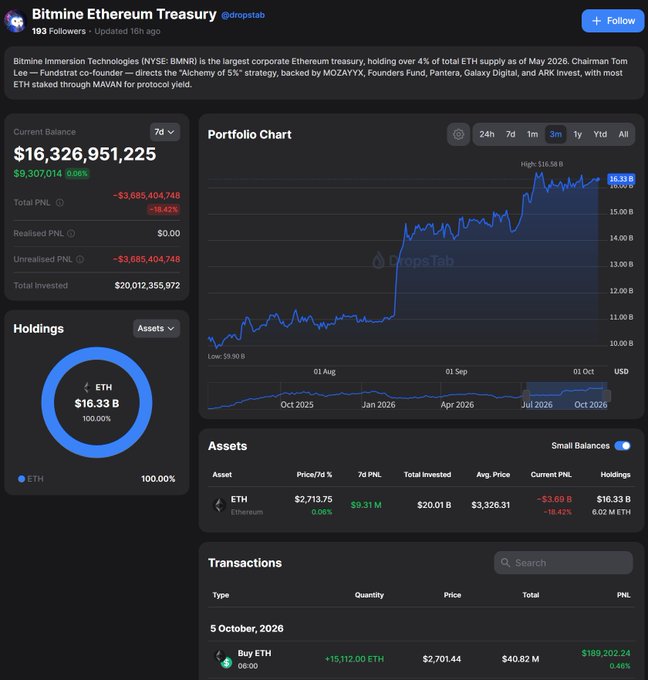
Task: Open the @dropstab profile link
Action: 243,15
